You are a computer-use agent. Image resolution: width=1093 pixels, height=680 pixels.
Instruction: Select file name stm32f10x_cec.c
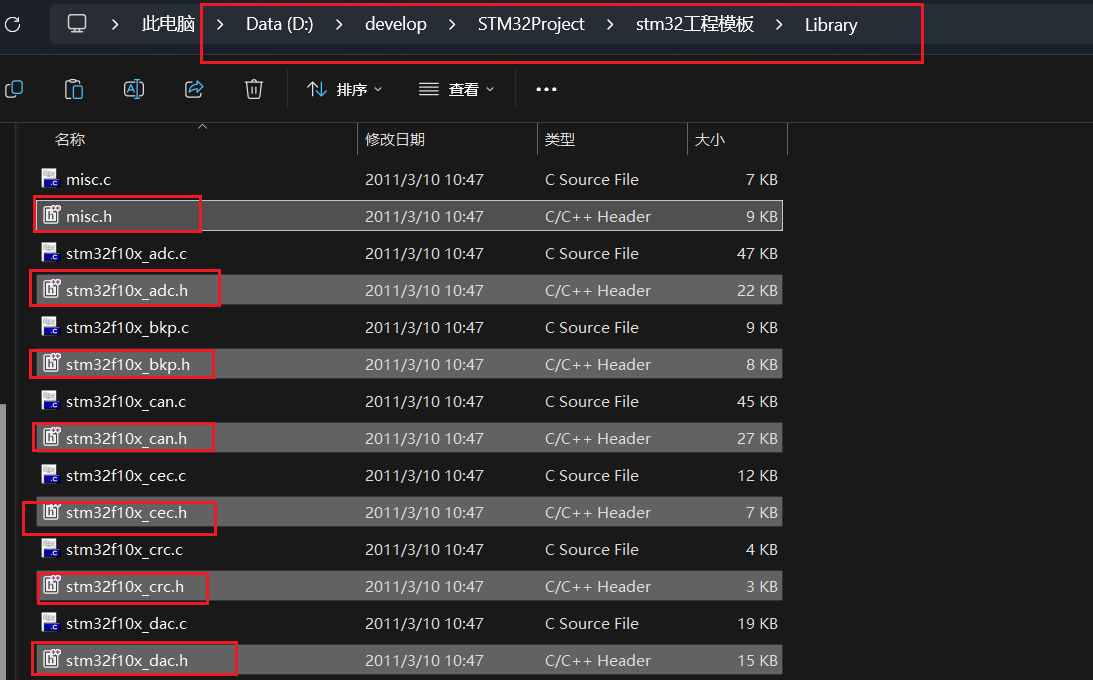(x=126, y=475)
